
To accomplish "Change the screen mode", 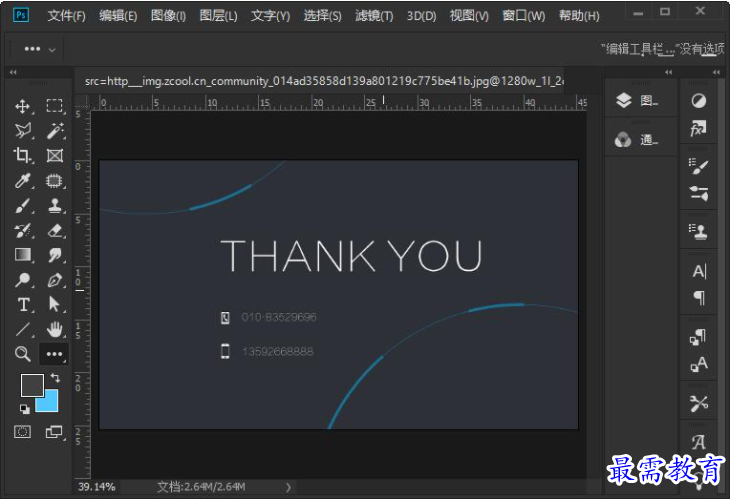I will tap(54, 432).
